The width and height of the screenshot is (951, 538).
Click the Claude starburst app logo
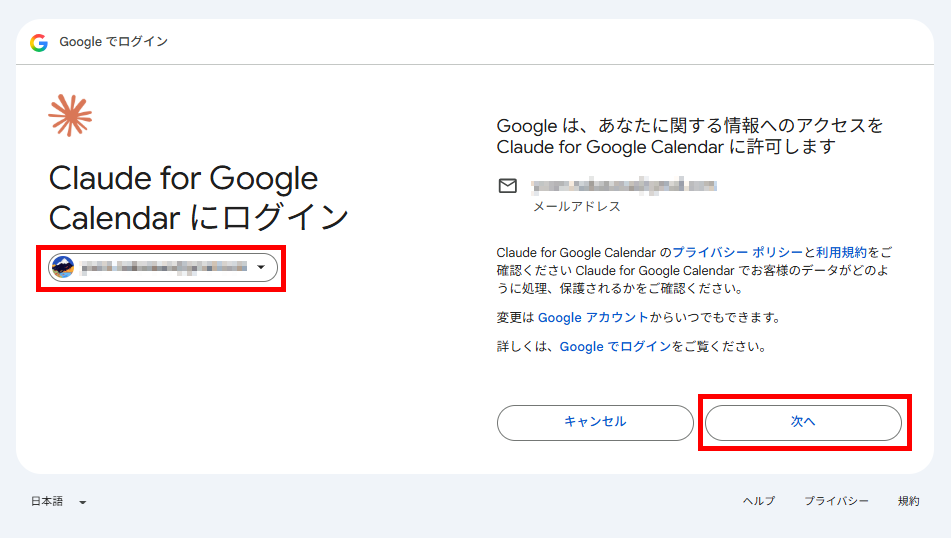70,115
